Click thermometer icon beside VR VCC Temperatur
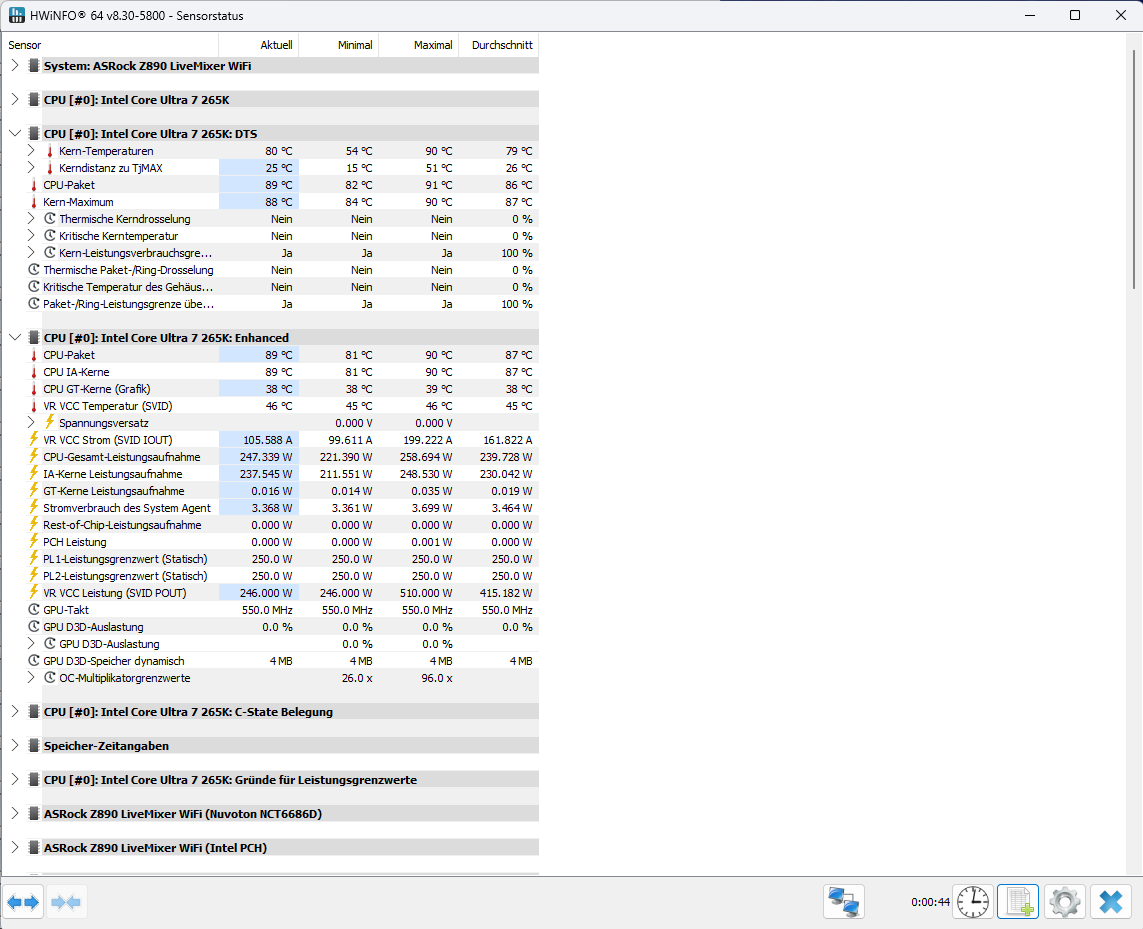The width and height of the screenshot is (1143, 929). [x=34, y=405]
